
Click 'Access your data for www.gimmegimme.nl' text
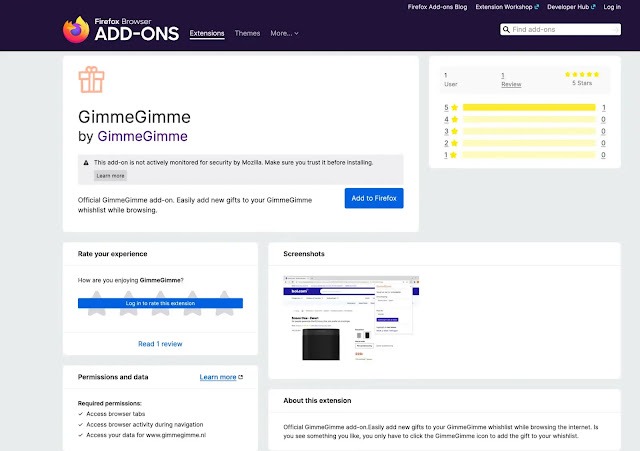146,435
